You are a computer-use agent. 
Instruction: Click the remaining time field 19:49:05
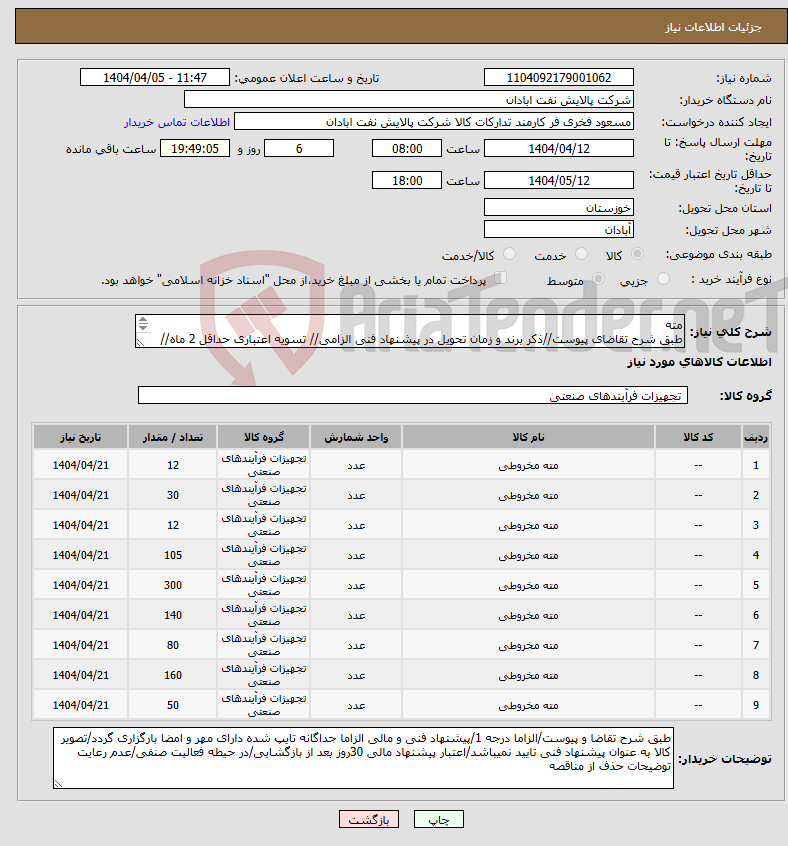(195, 148)
